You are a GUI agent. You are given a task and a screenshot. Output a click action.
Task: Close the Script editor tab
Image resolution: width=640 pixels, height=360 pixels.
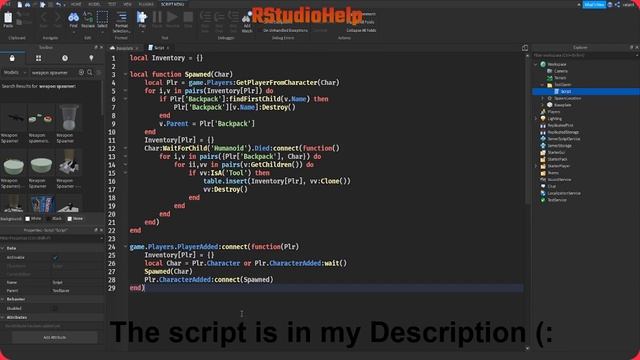click(x=168, y=48)
